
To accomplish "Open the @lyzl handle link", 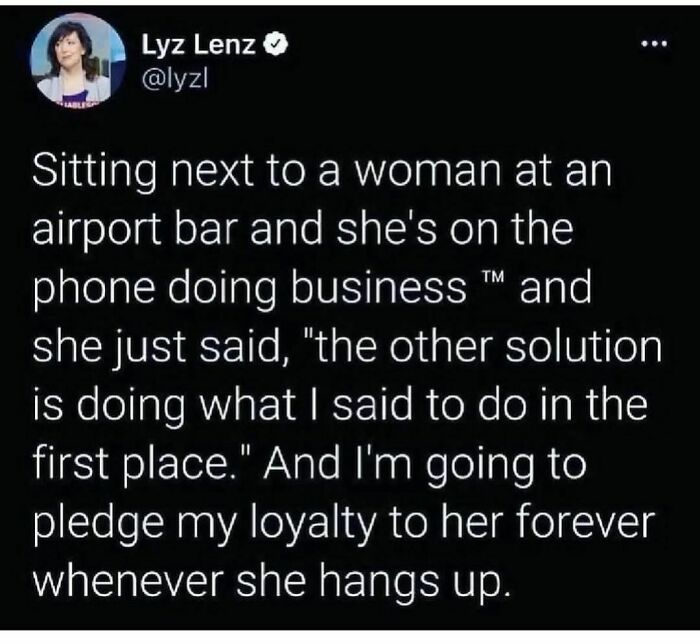I will click(x=175, y=80).
